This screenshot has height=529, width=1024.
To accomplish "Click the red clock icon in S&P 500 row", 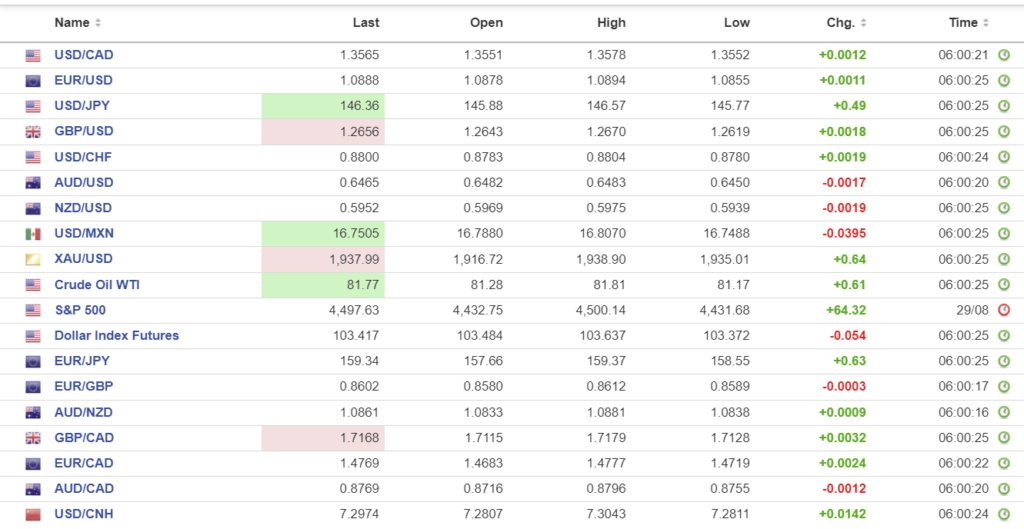I will [1004, 310].
